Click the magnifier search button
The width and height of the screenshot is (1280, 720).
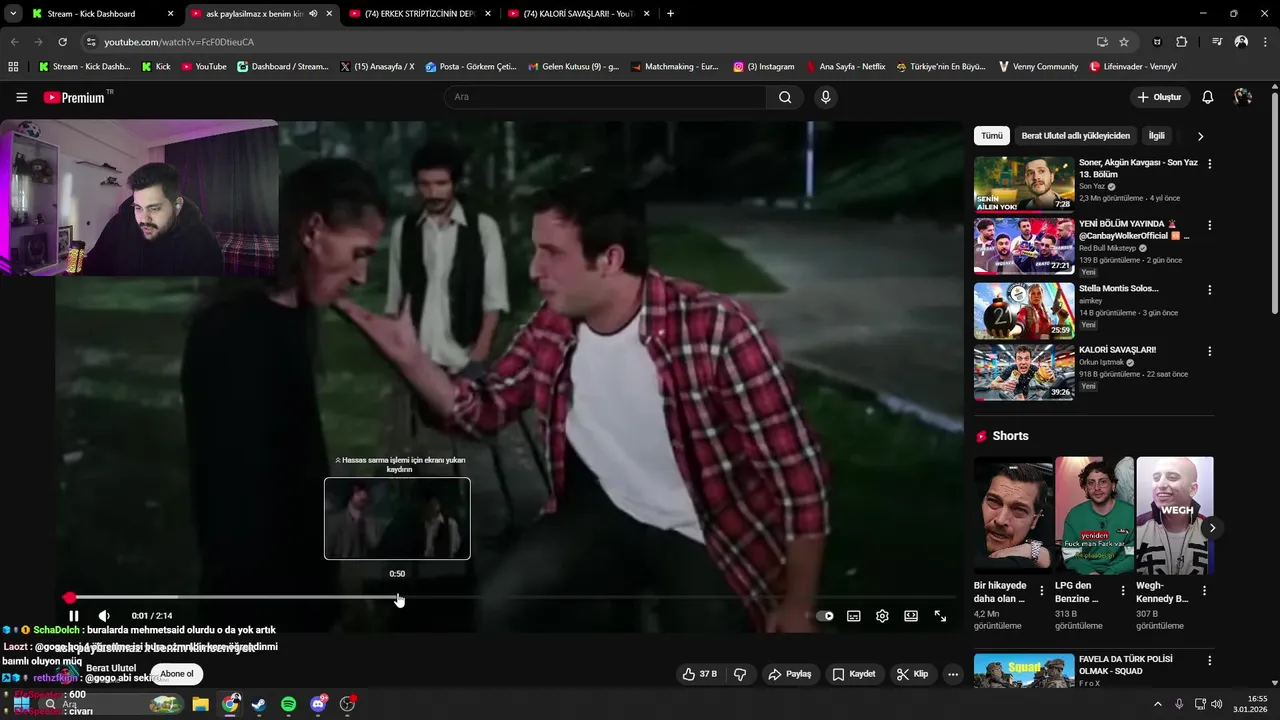coord(785,97)
